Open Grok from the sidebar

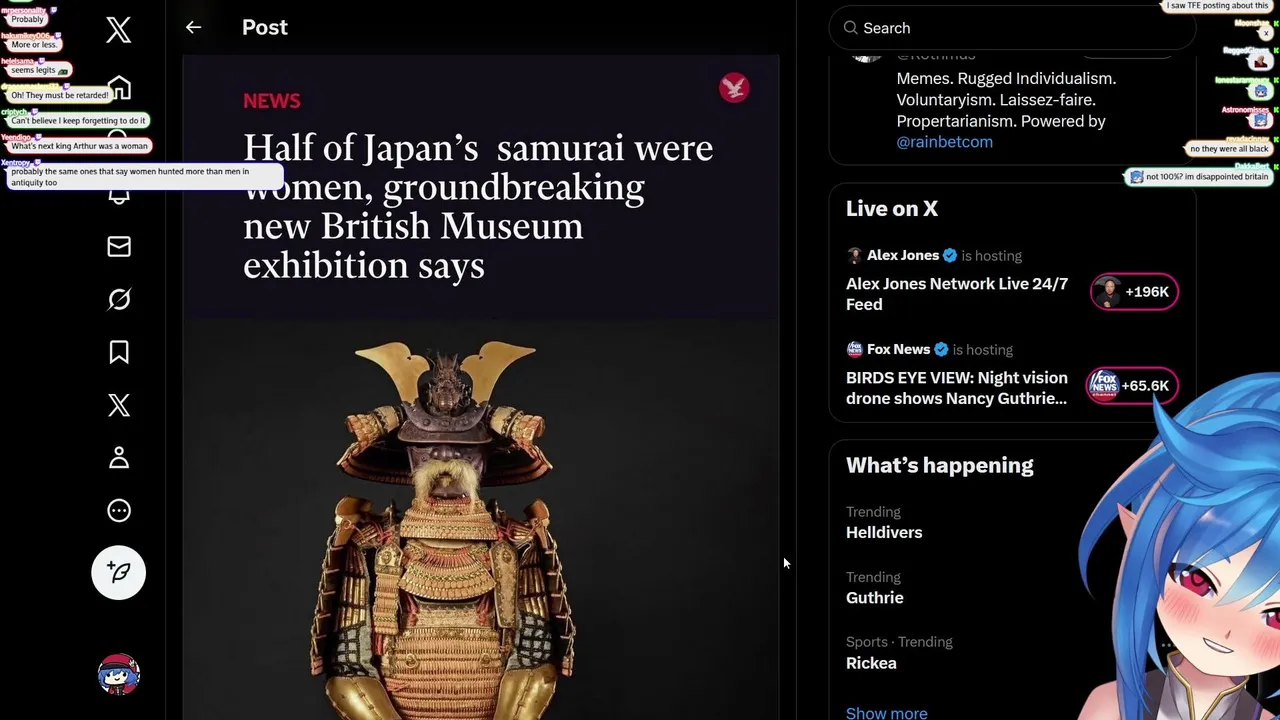click(119, 299)
